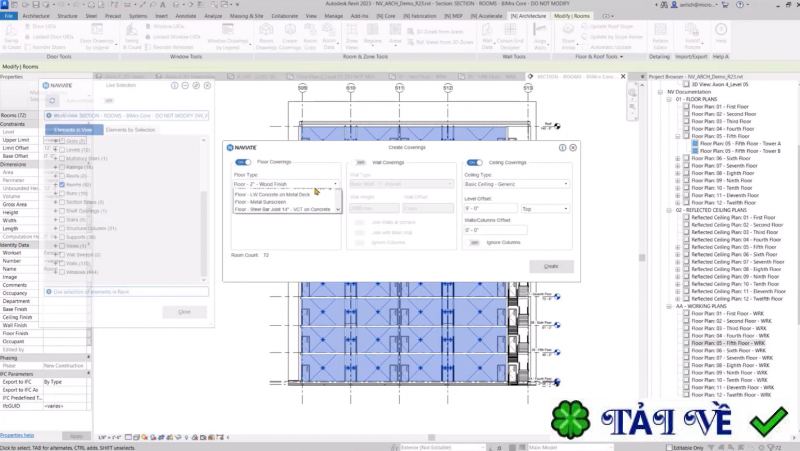Check the Levels checkbox in Live Selection
Image resolution: width=800 pixels, height=451 pixels.
[62, 150]
